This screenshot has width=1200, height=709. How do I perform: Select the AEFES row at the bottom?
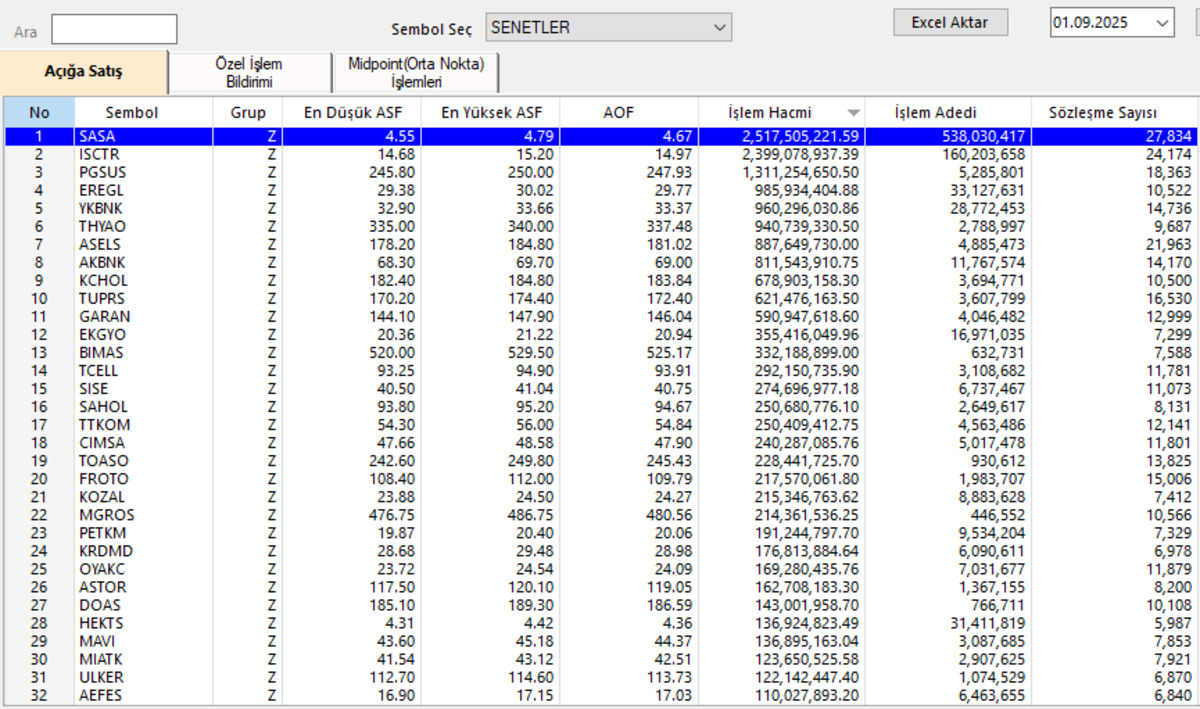(x=600, y=695)
